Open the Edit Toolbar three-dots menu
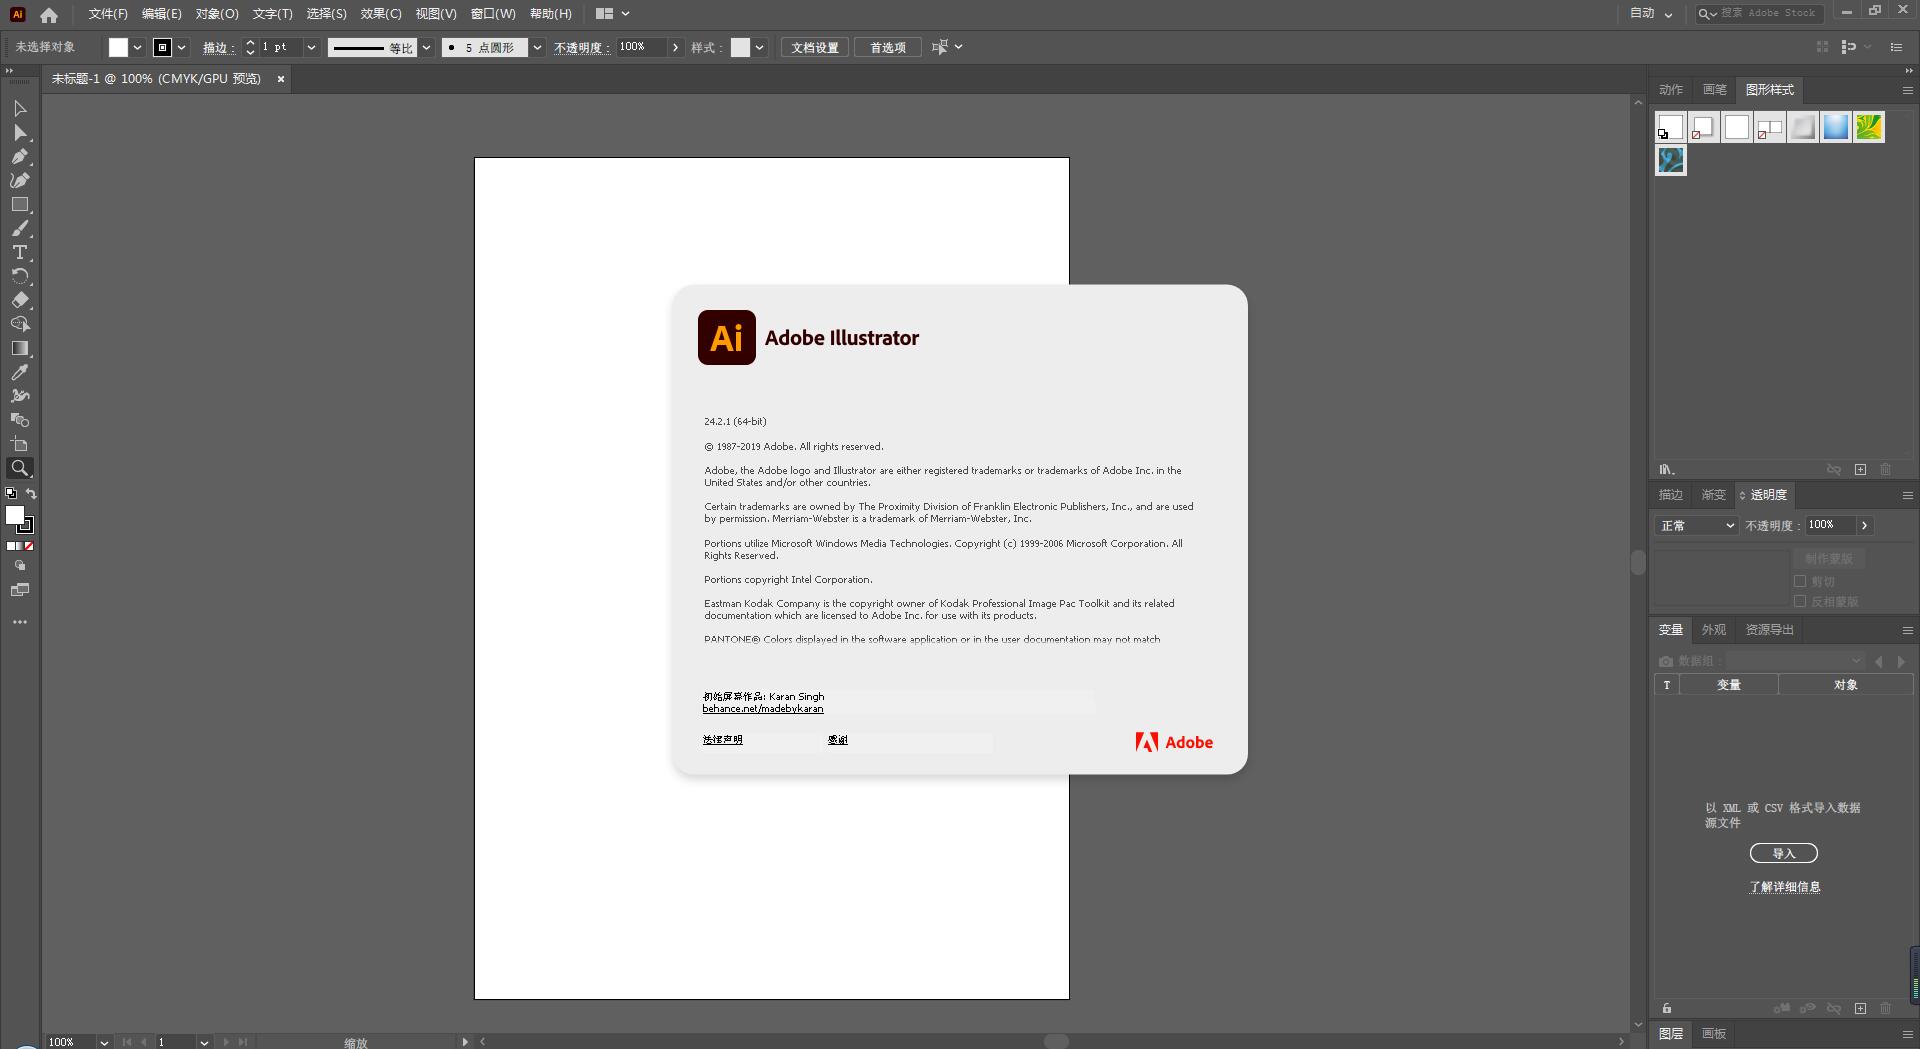The image size is (1920, 1049). click(x=20, y=622)
